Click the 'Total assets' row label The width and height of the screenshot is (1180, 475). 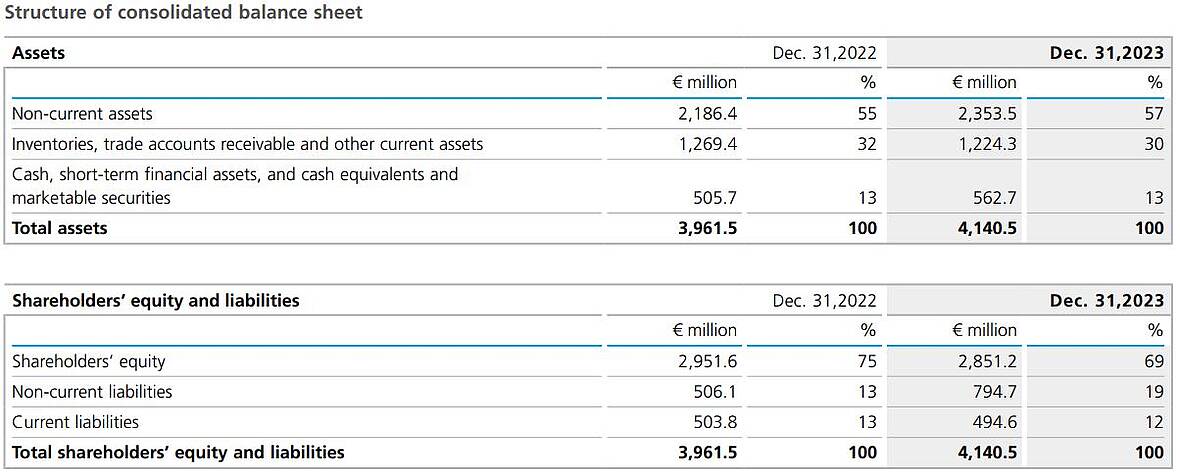(59, 228)
